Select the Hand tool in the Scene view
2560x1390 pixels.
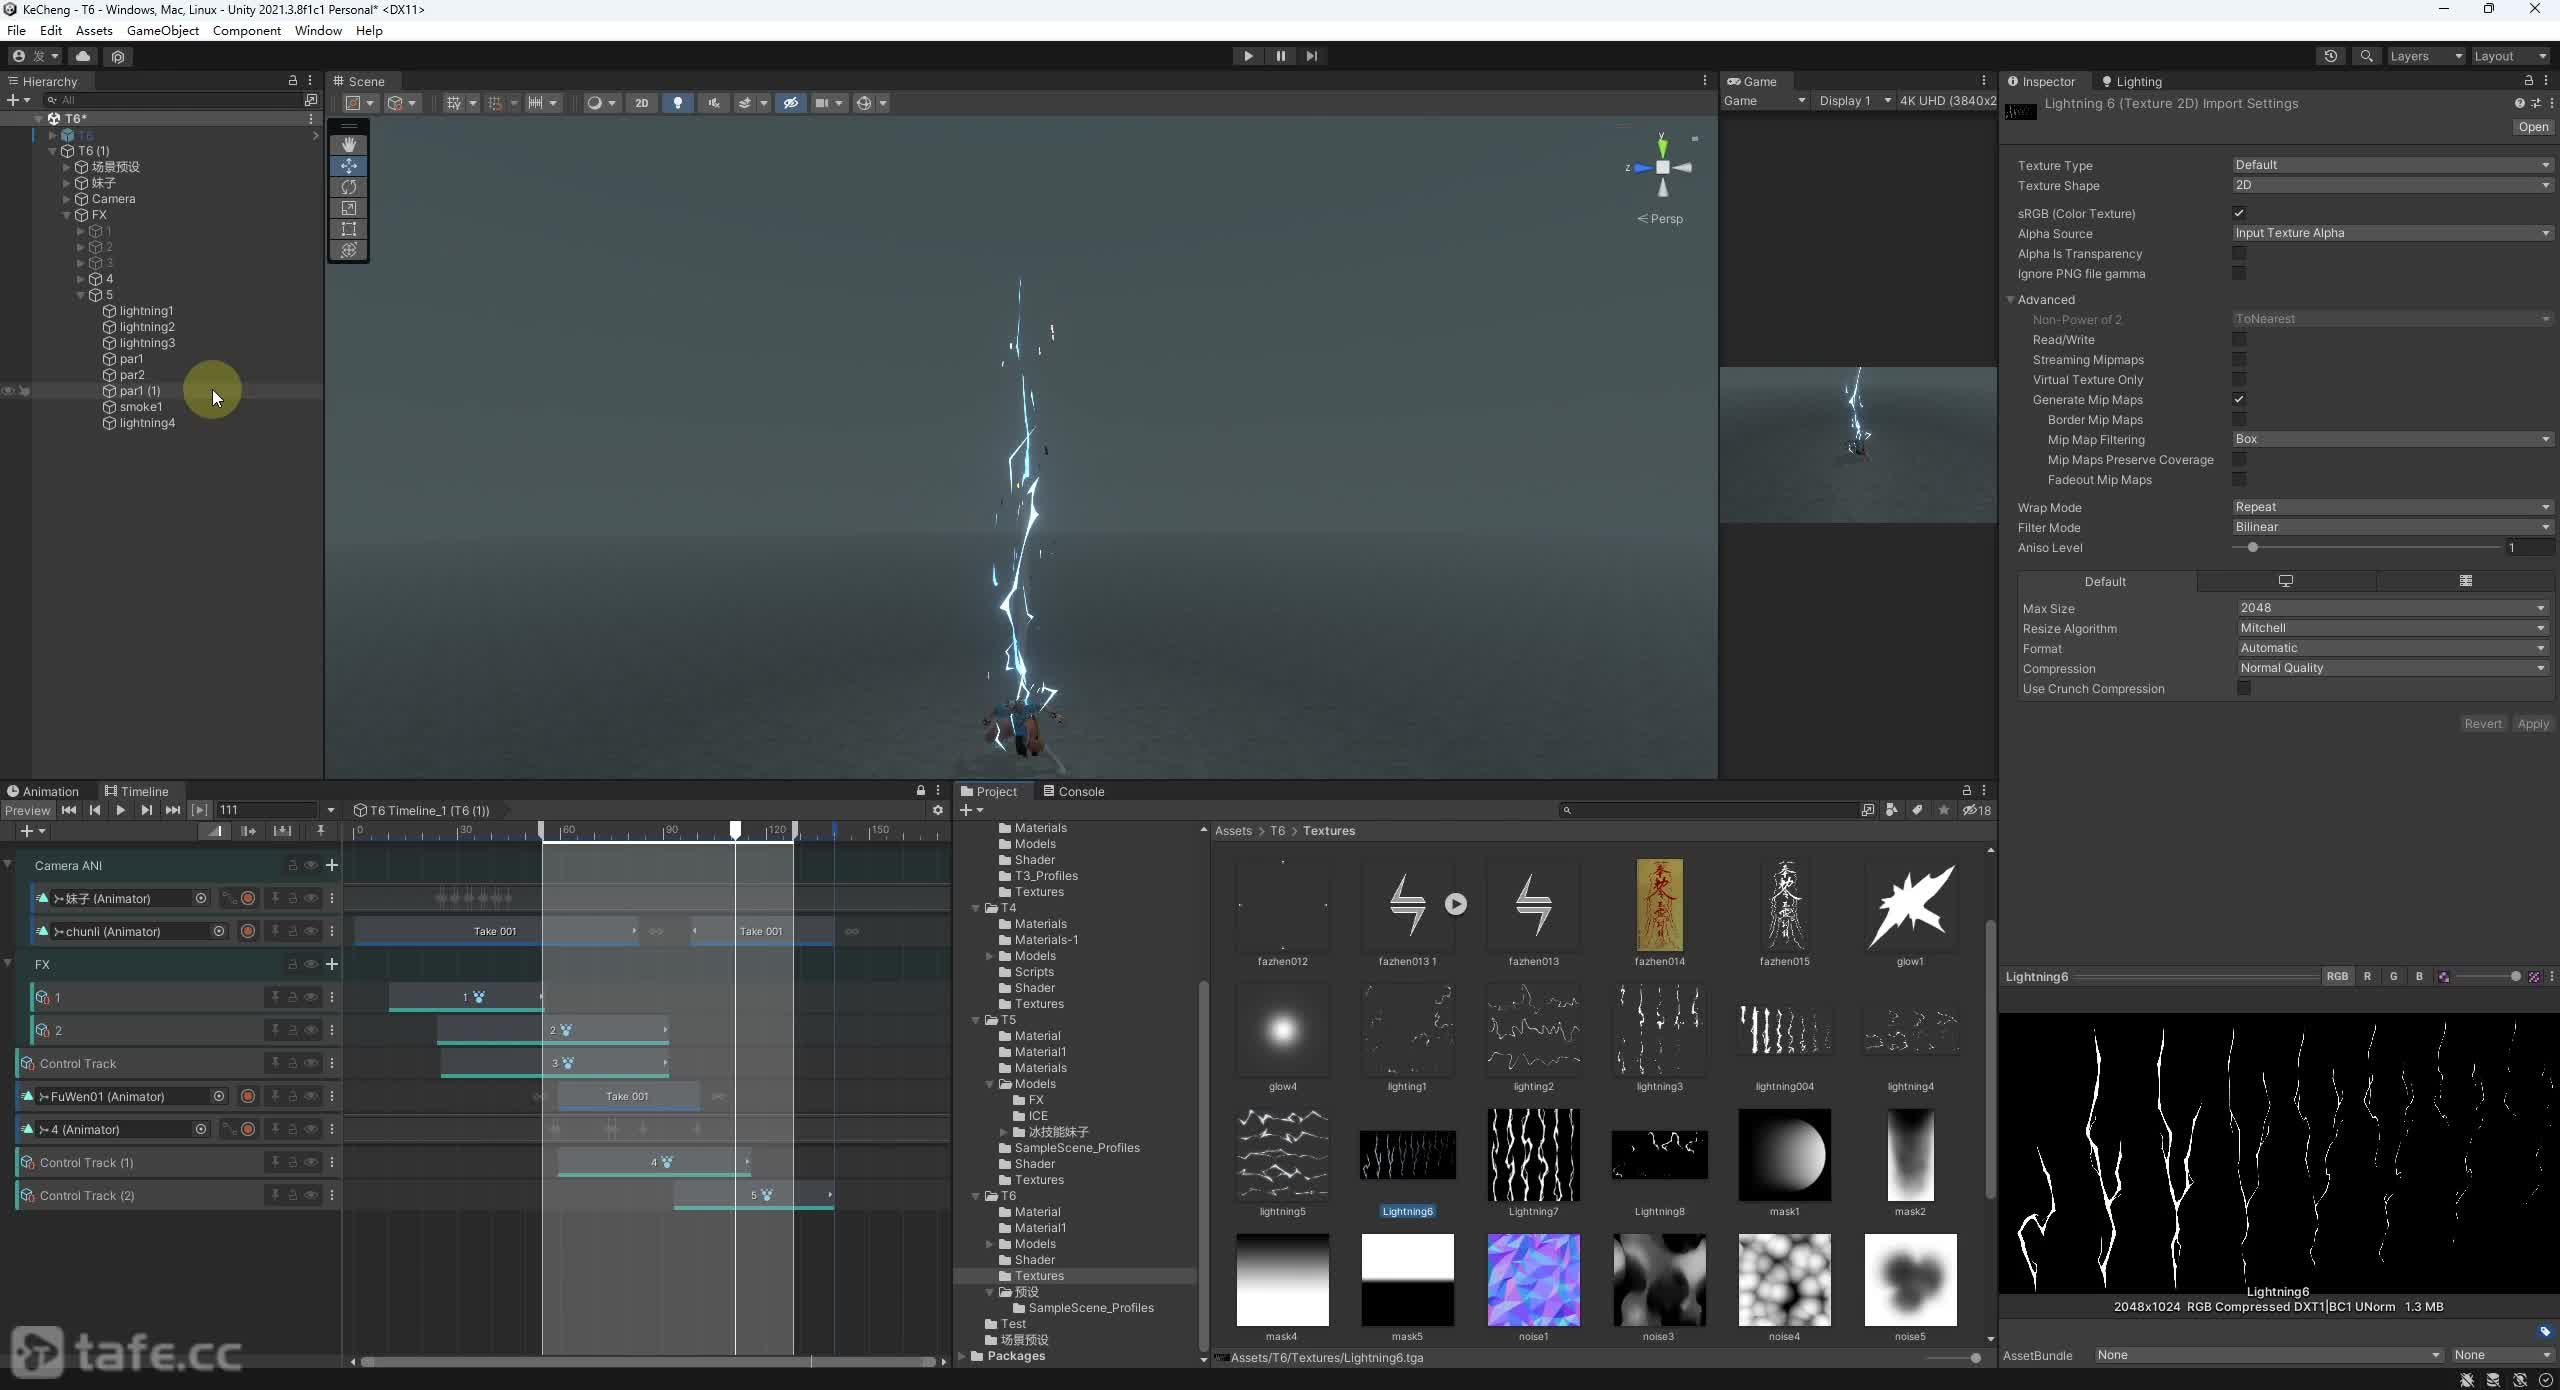(x=348, y=144)
